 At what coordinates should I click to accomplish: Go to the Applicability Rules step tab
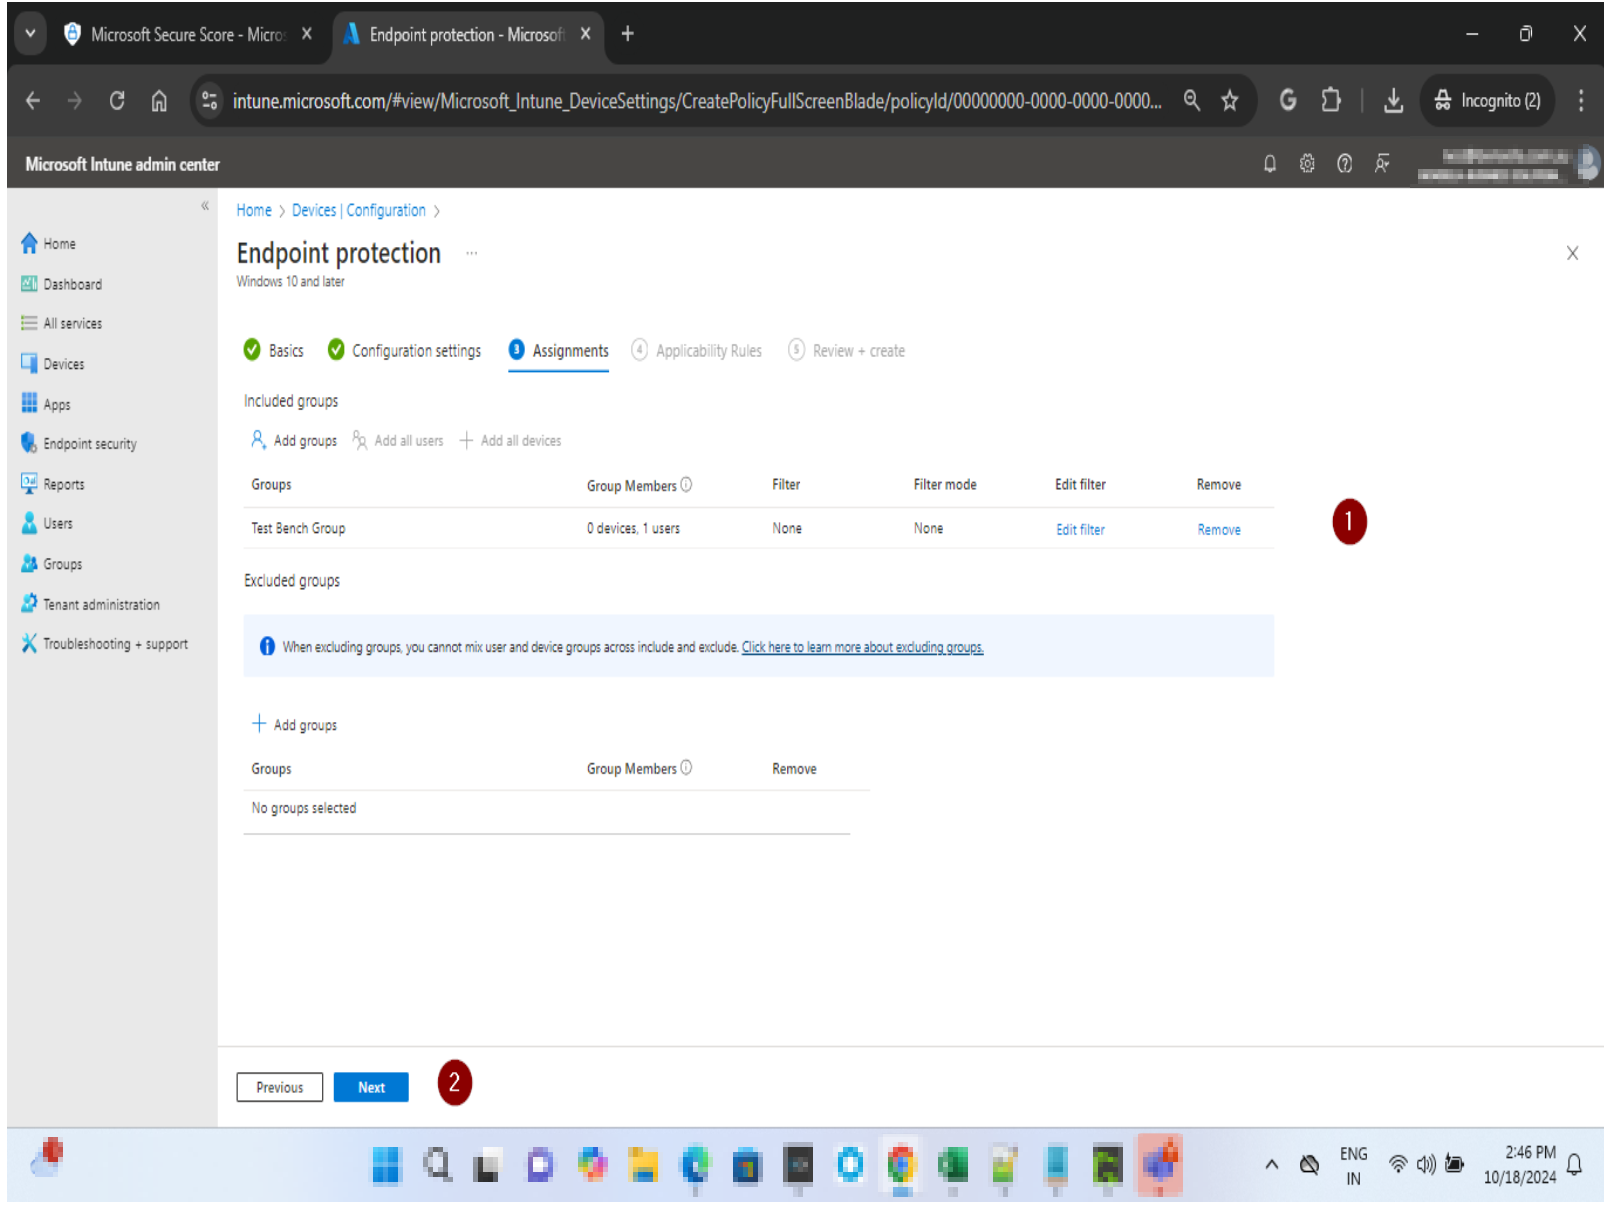[696, 350]
